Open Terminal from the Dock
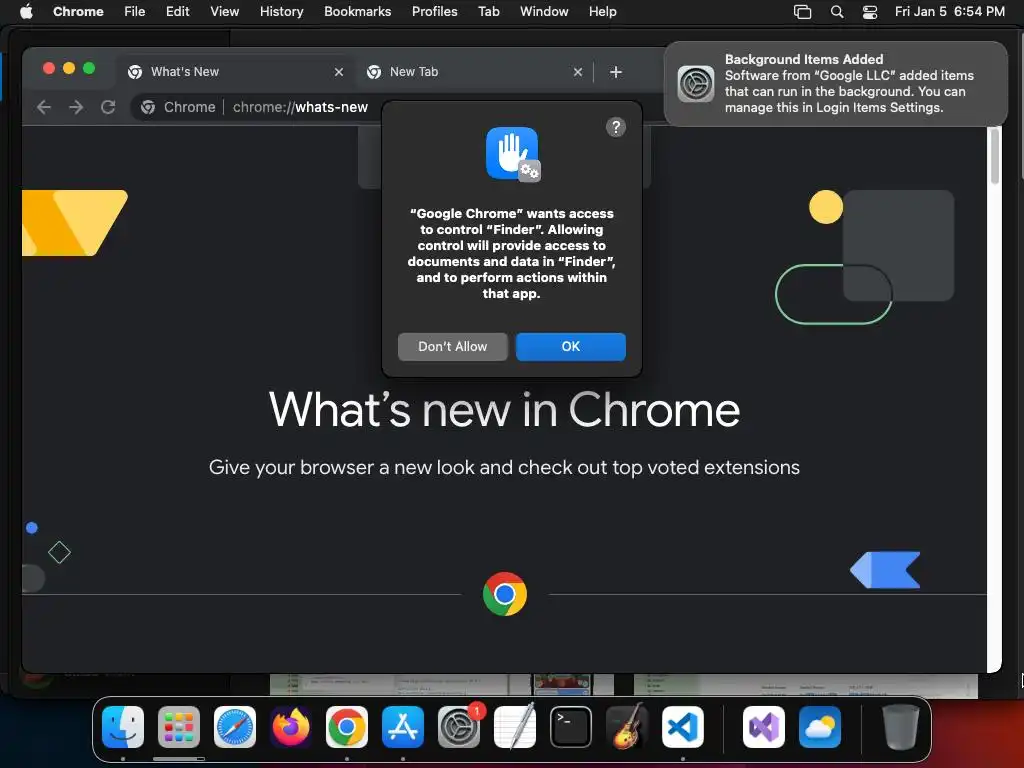The height and width of the screenshot is (768, 1024). coord(571,727)
